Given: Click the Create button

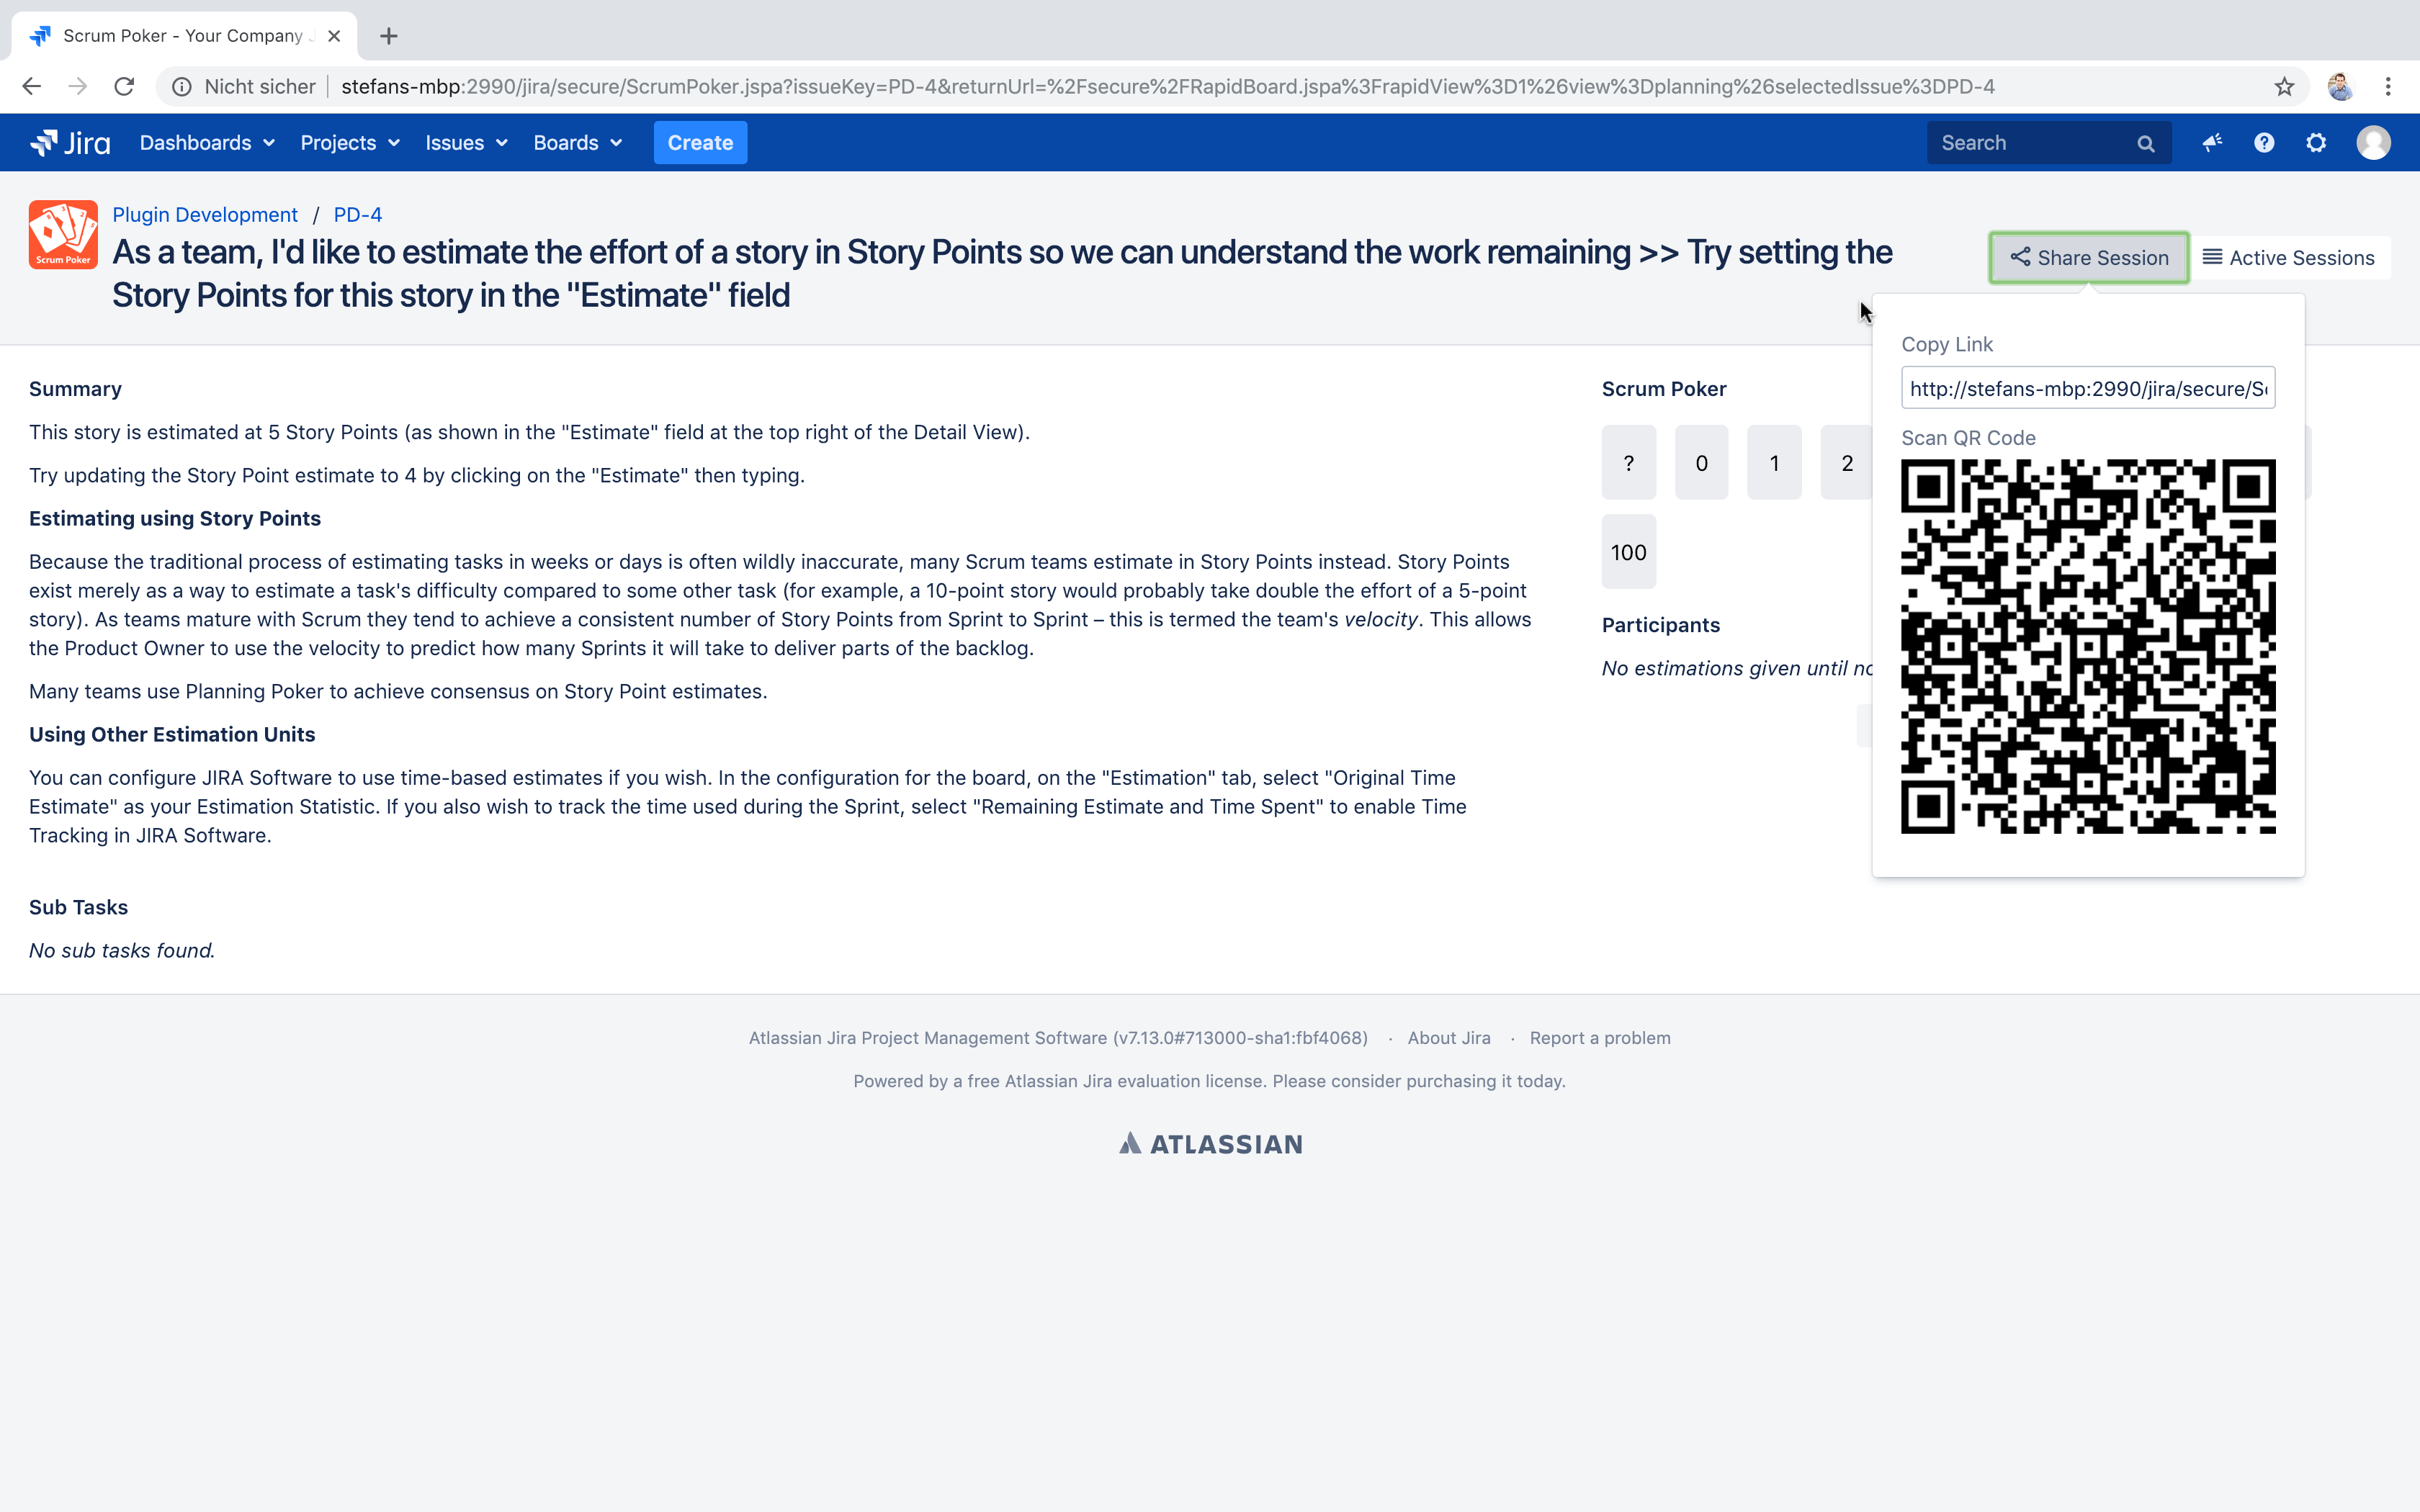Looking at the screenshot, I should pyautogui.click(x=699, y=141).
